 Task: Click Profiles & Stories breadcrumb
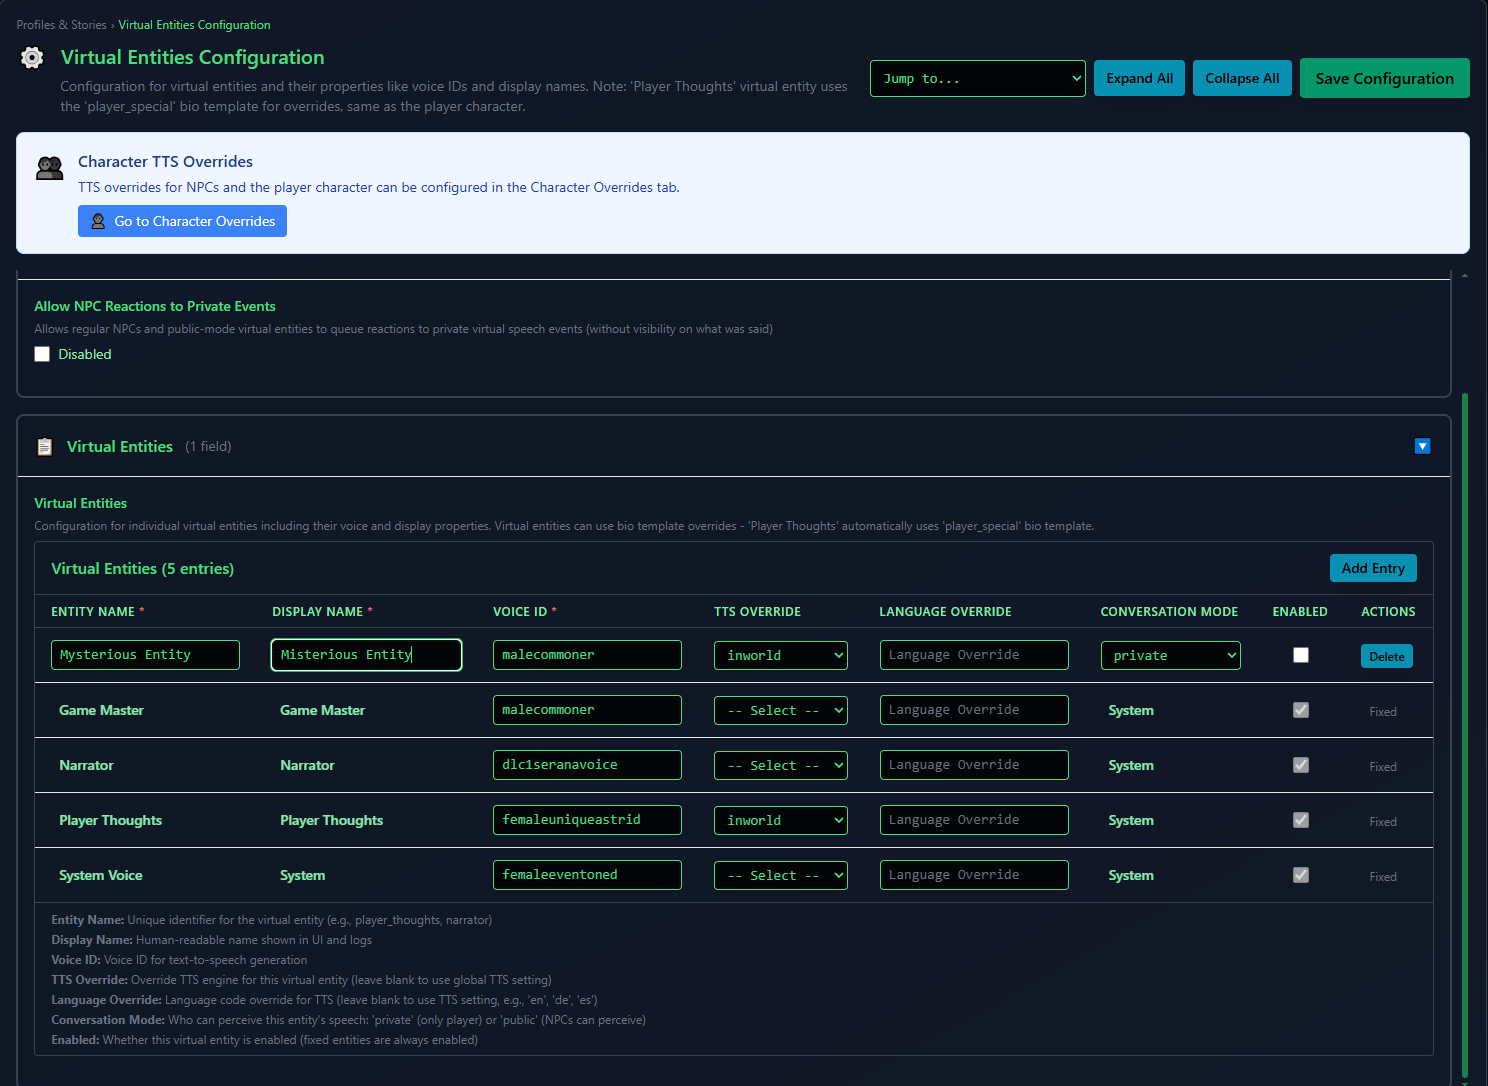coord(61,25)
